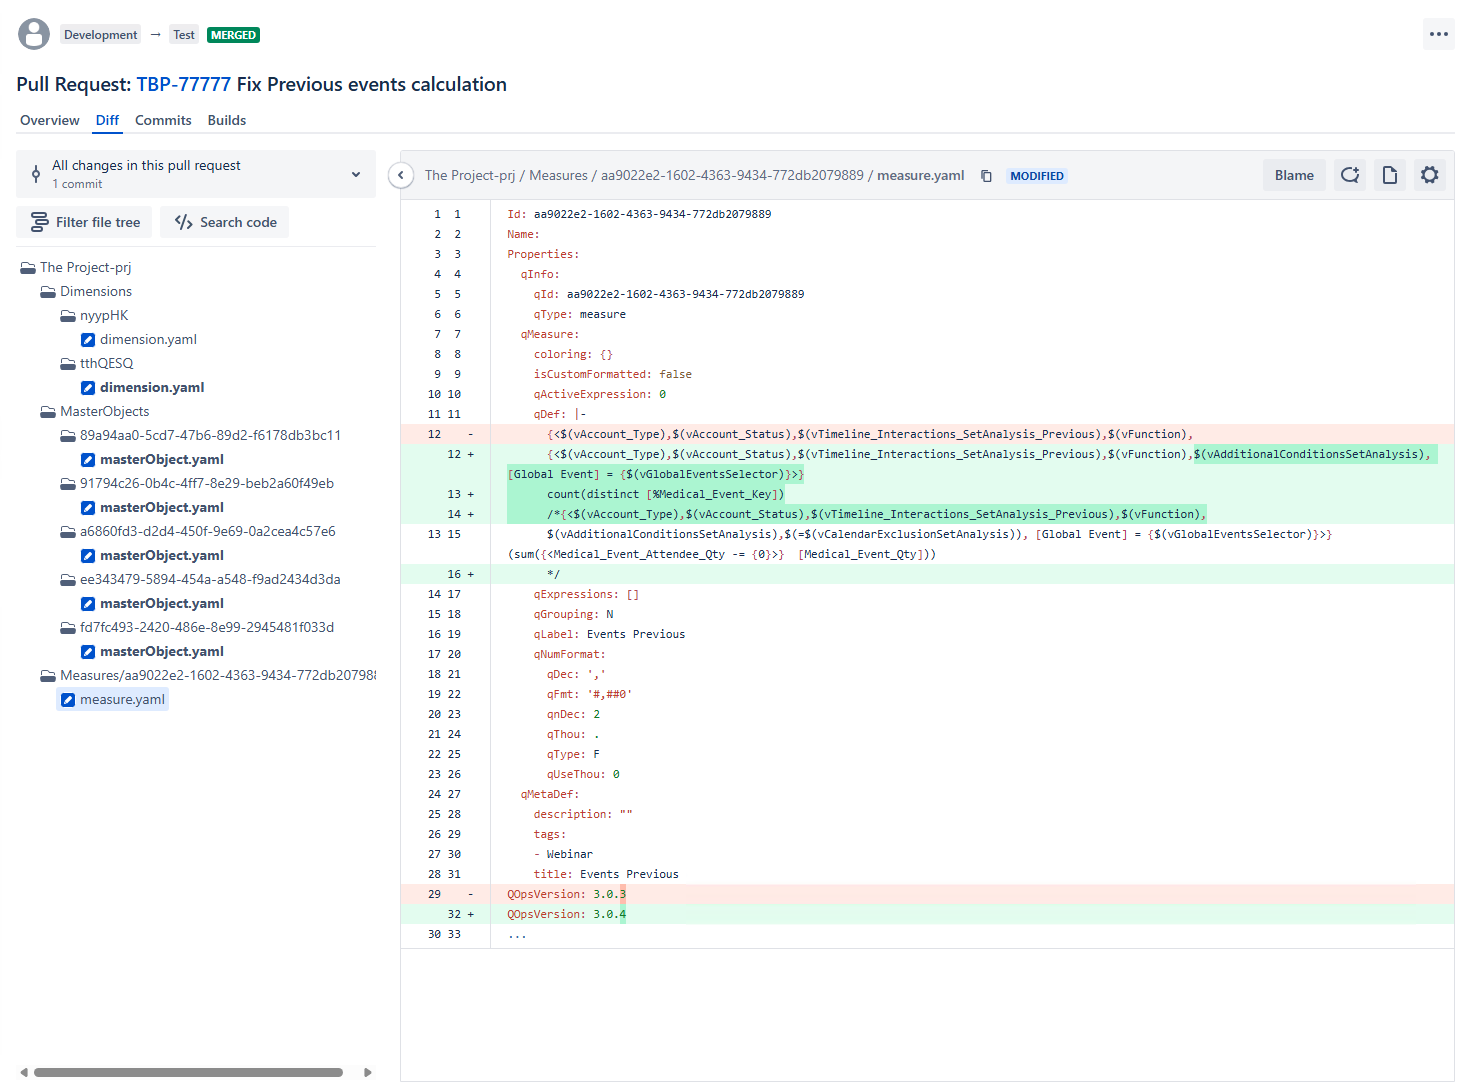The image size is (1462, 1088).
Task: Open dimension.yaml under nyypHK
Action: click(148, 340)
